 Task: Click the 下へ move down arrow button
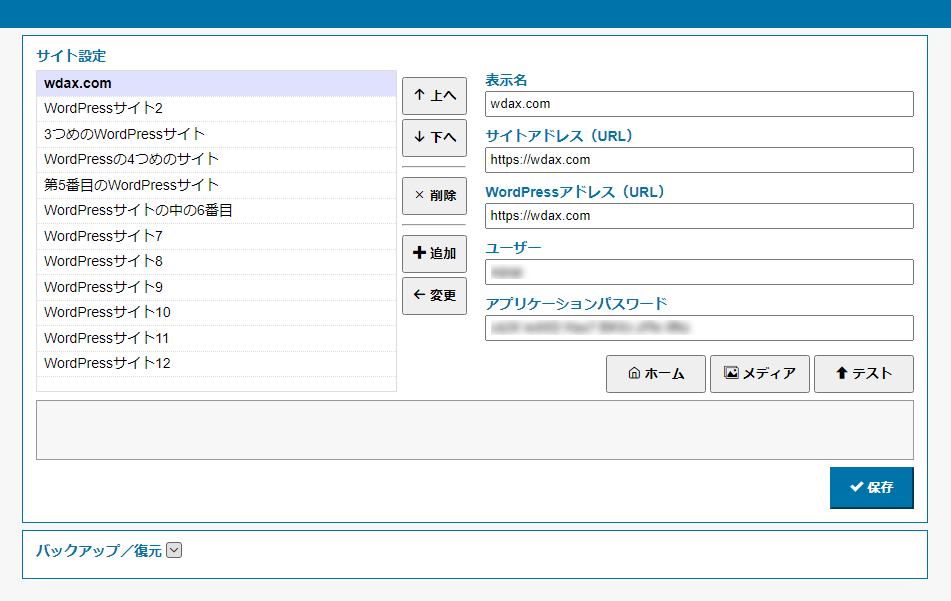[x=434, y=138]
